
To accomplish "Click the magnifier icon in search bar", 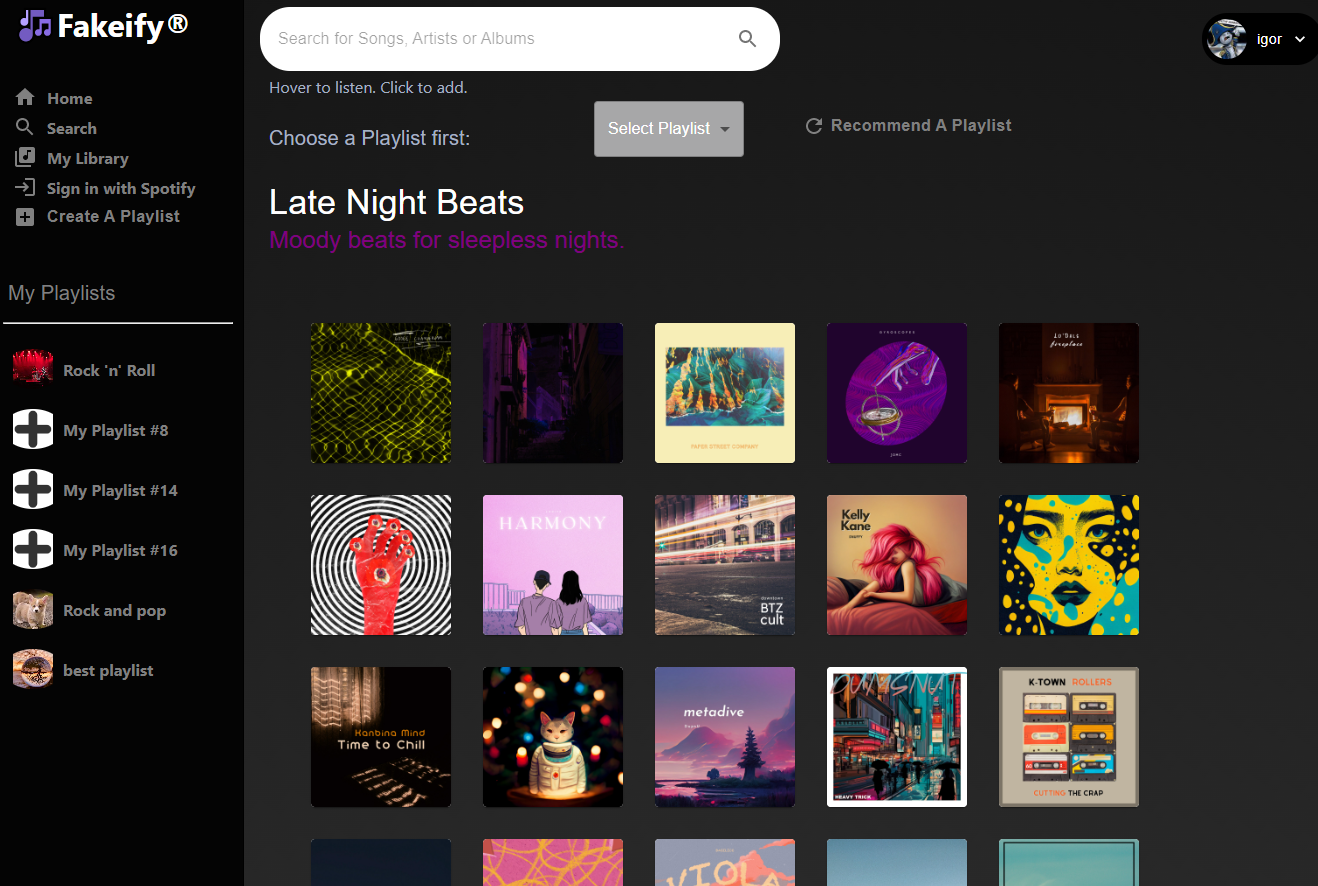I will click(x=747, y=39).
